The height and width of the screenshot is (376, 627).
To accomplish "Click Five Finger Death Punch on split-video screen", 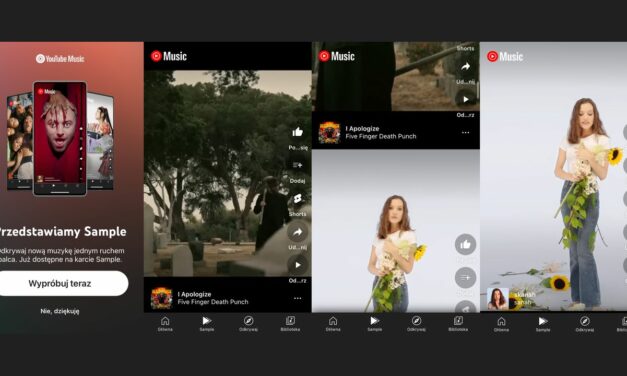I will (x=381, y=136).
